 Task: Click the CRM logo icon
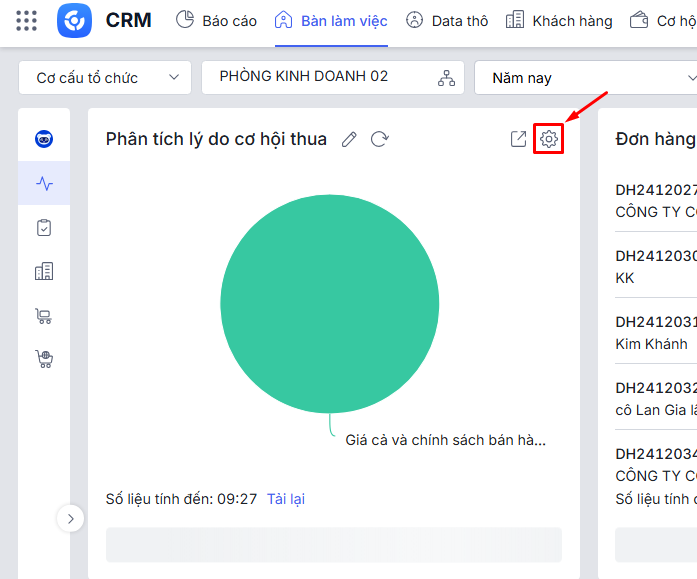coord(74,21)
